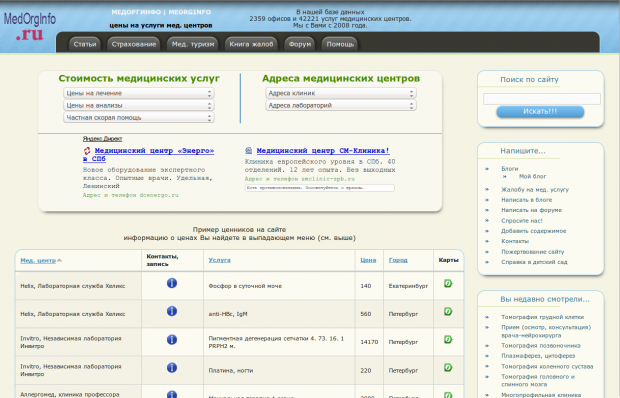Go to Мед. туризм section
This screenshot has height=398, width=620.
click(x=193, y=44)
